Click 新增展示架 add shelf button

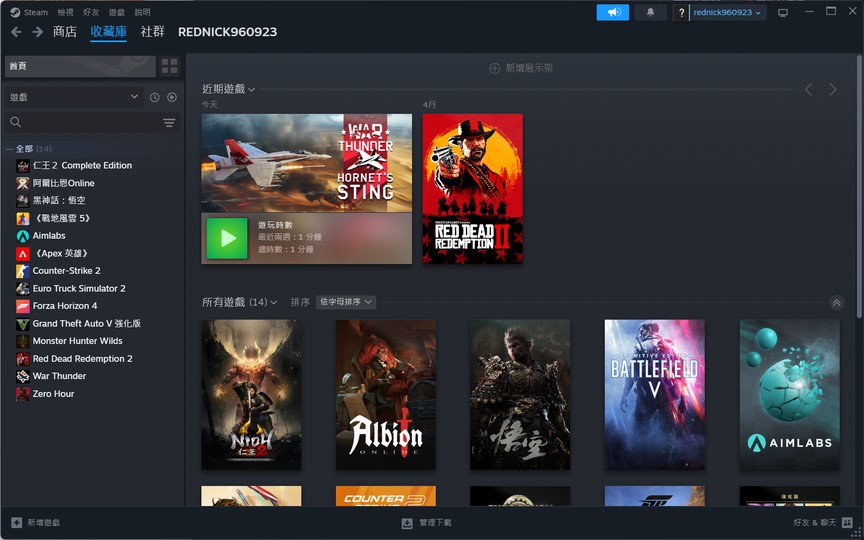(x=521, y=68)
